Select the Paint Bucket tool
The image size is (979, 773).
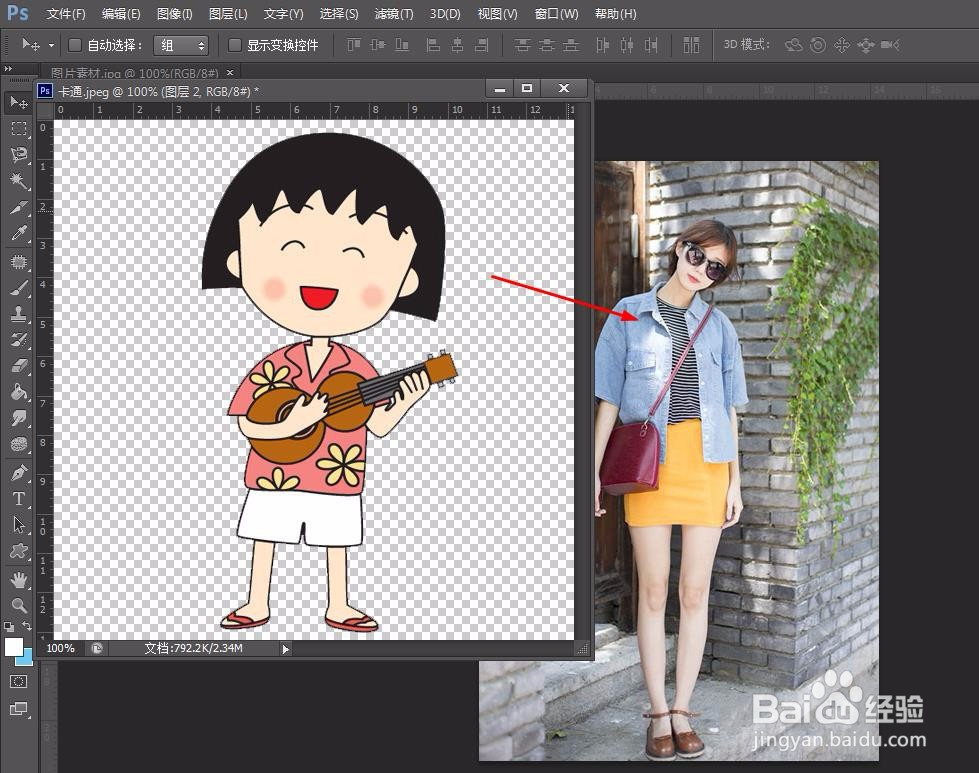click(x=19, y=391)
